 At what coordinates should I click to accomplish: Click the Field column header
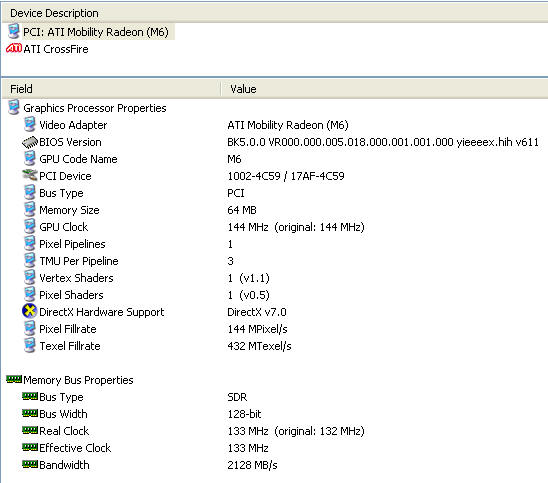pyautogui.click(x=111, y=89)
